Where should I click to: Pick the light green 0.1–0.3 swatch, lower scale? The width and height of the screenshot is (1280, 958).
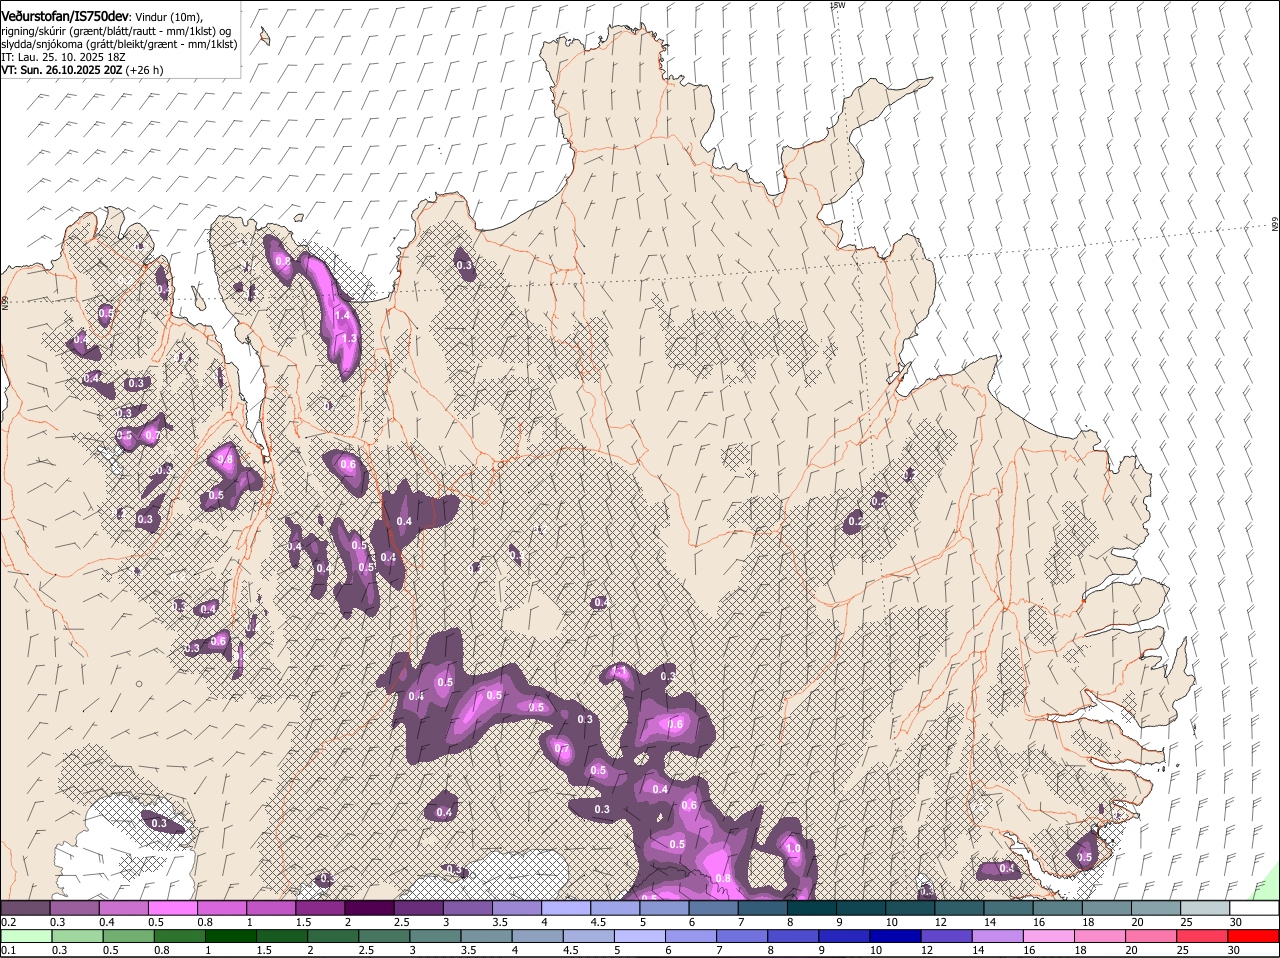point(26,936)
